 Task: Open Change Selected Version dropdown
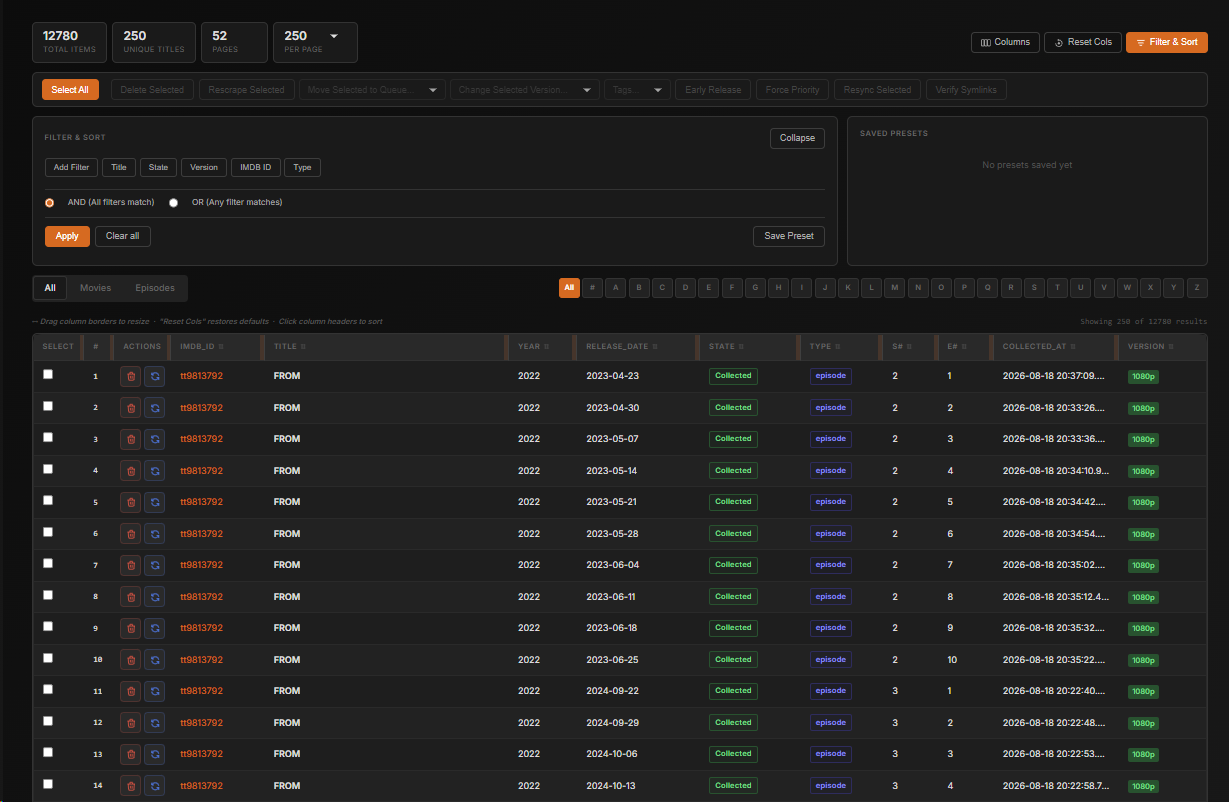click(525, 90)
